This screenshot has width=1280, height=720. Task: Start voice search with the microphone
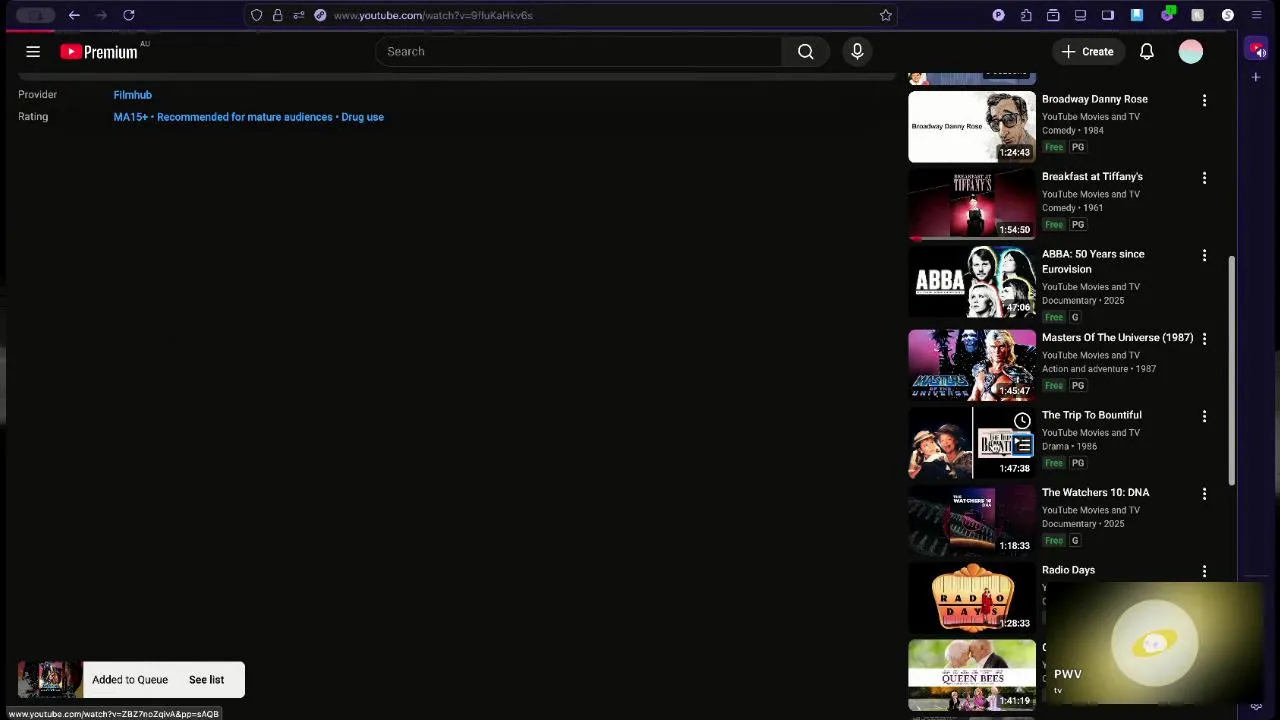point(857,52)
